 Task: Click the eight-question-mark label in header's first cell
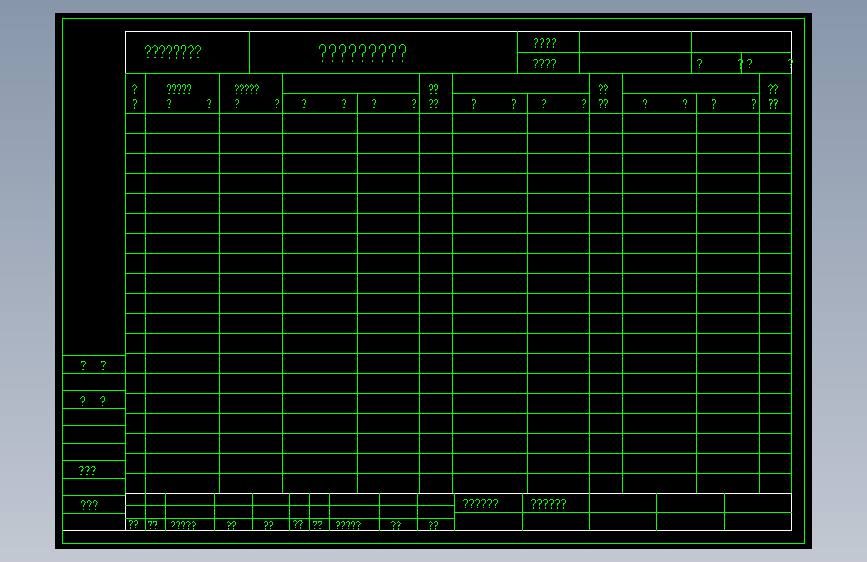coord(173,52)
